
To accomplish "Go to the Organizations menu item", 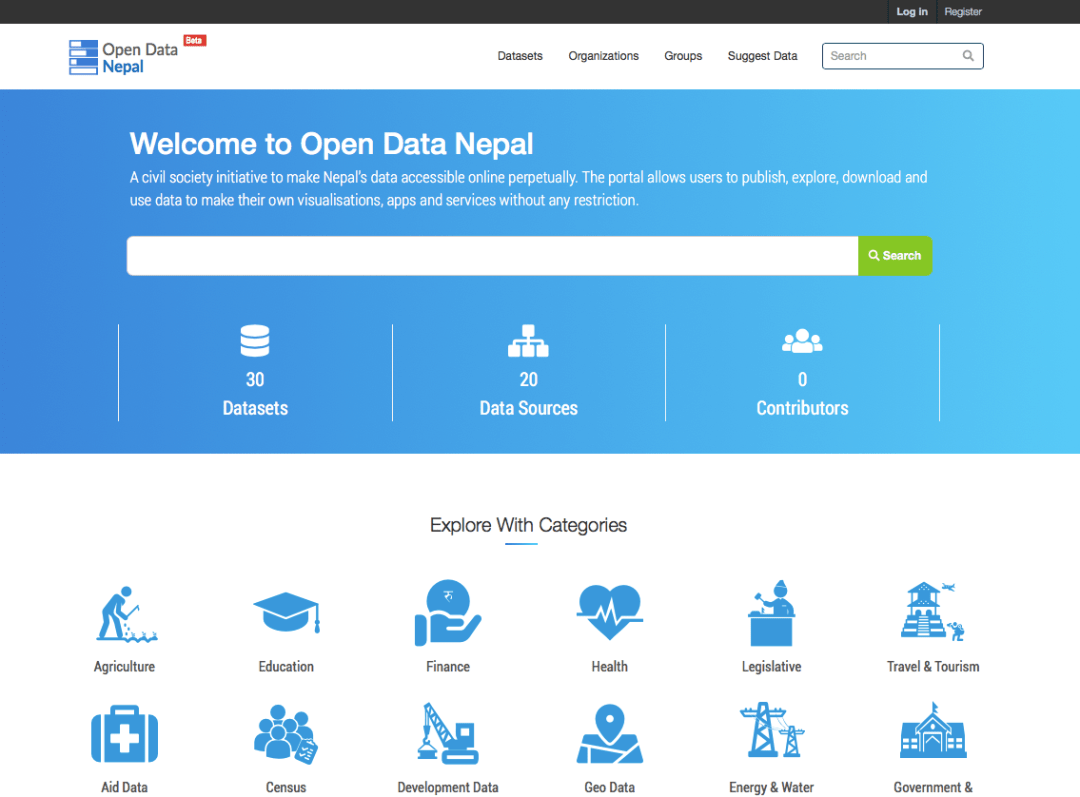I will [x=603, y=56].
